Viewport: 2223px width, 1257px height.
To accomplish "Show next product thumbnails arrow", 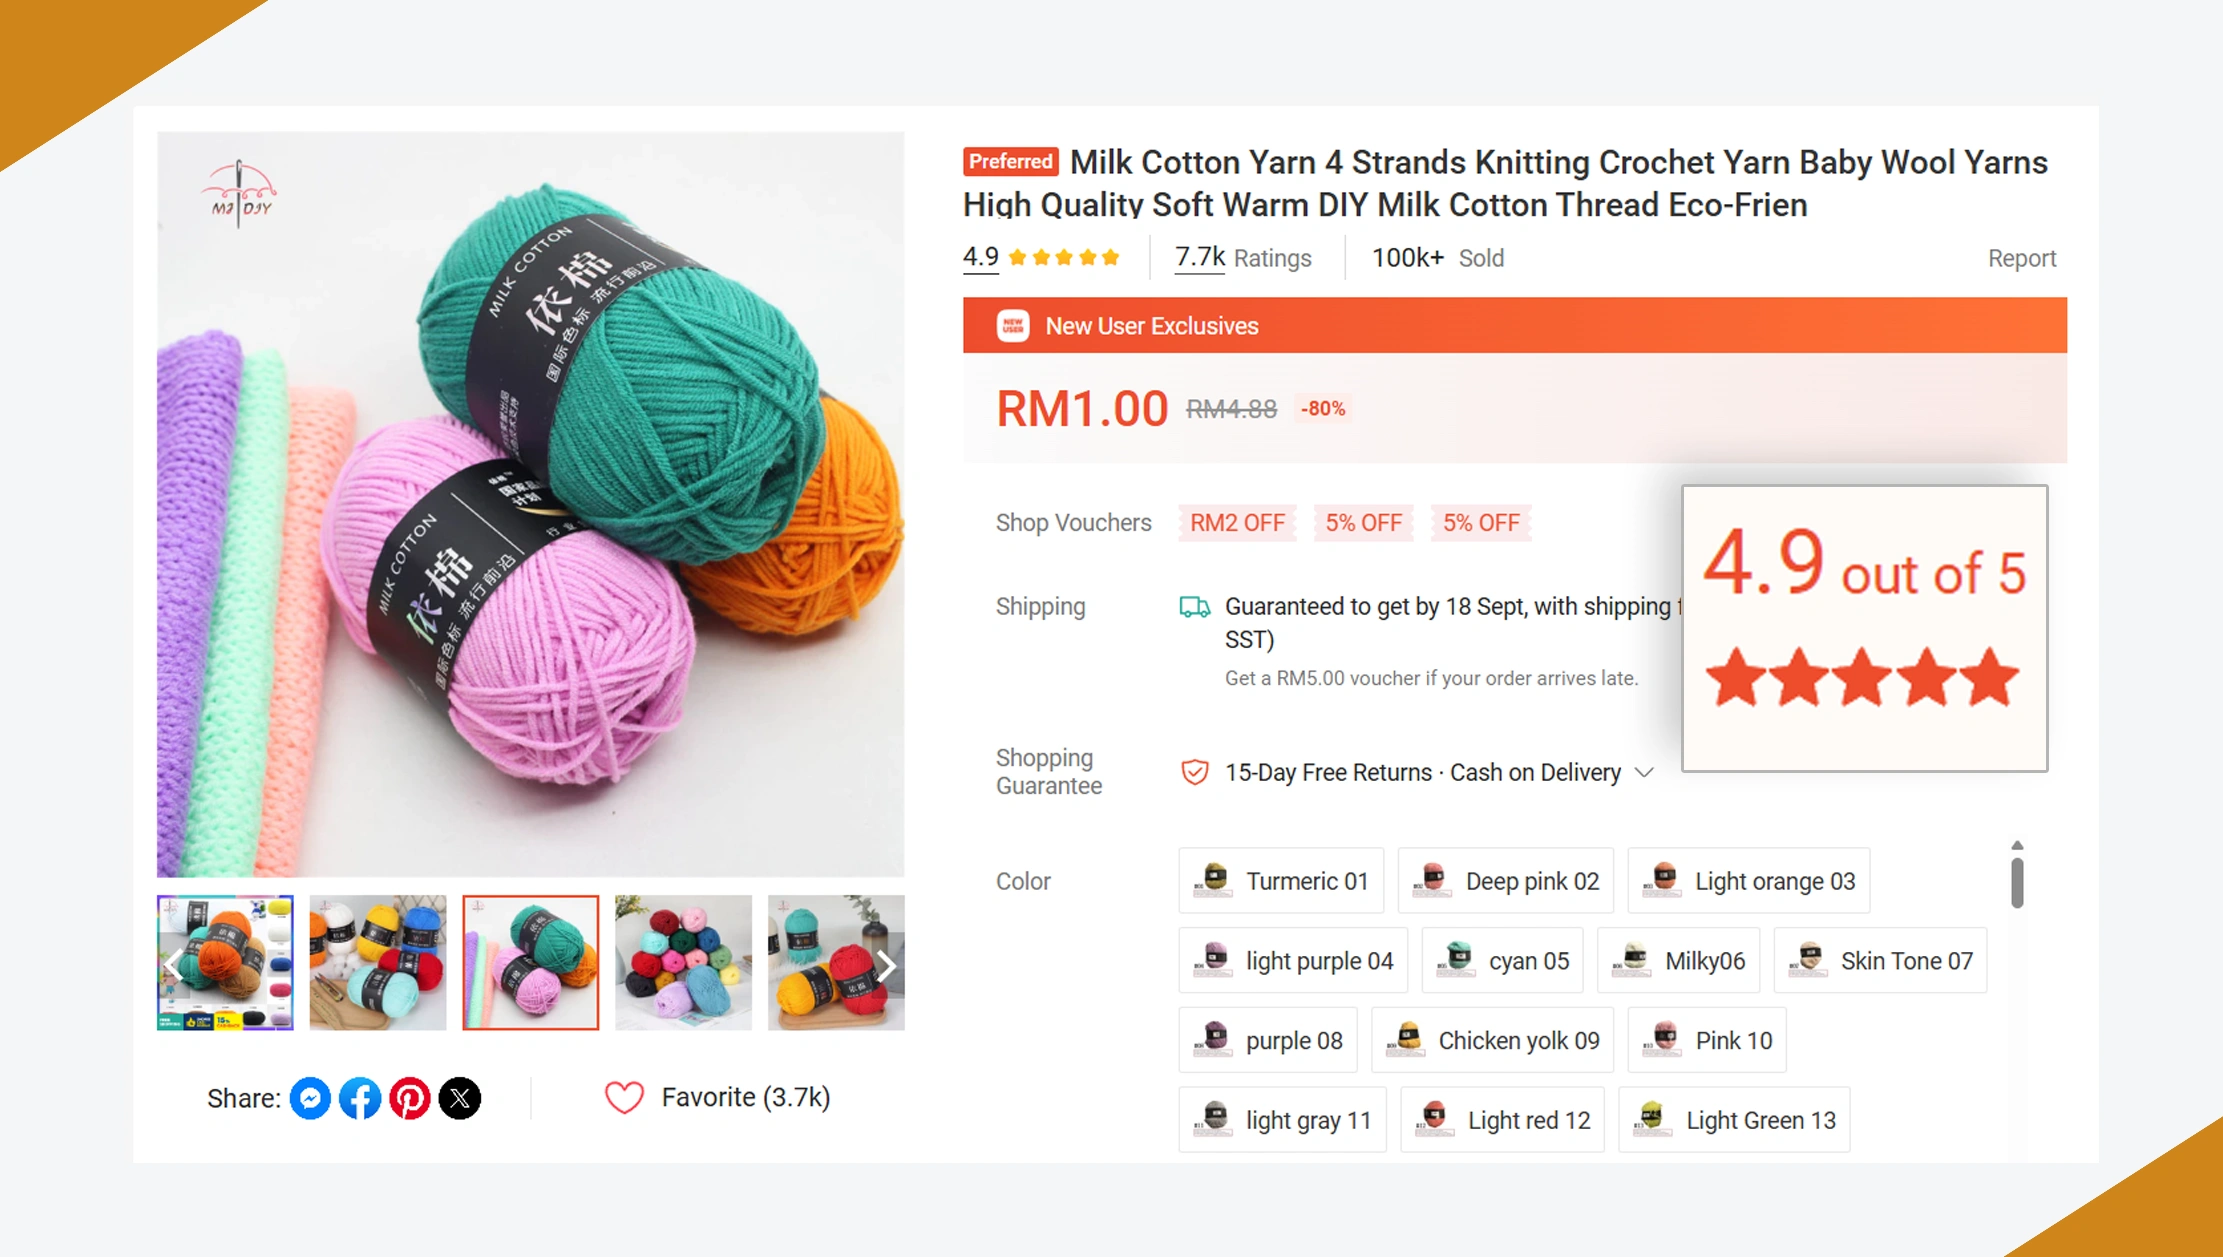I will tap(886, 965).
